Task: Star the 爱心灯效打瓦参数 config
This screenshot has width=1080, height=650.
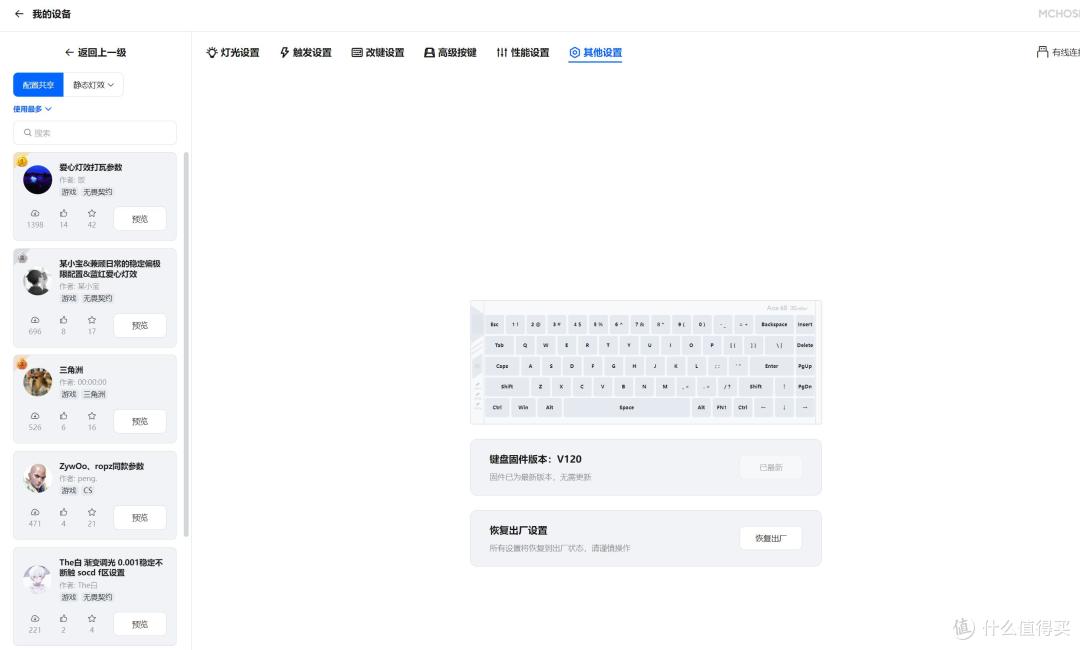Action: (92, 213)
